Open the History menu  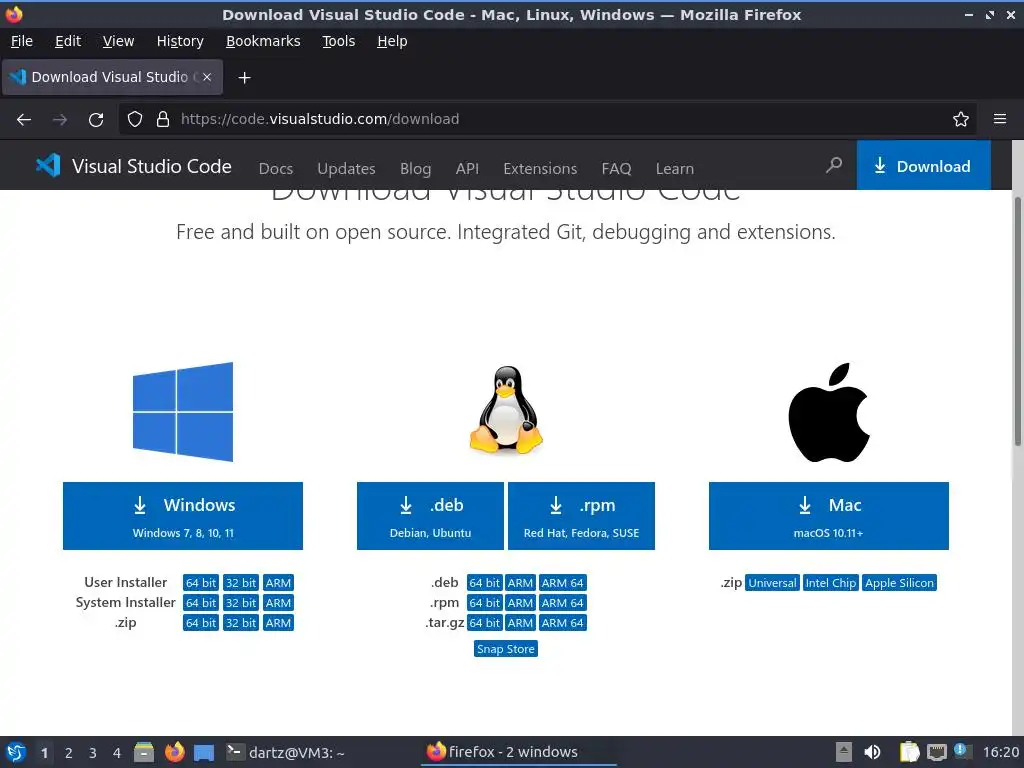180,41
